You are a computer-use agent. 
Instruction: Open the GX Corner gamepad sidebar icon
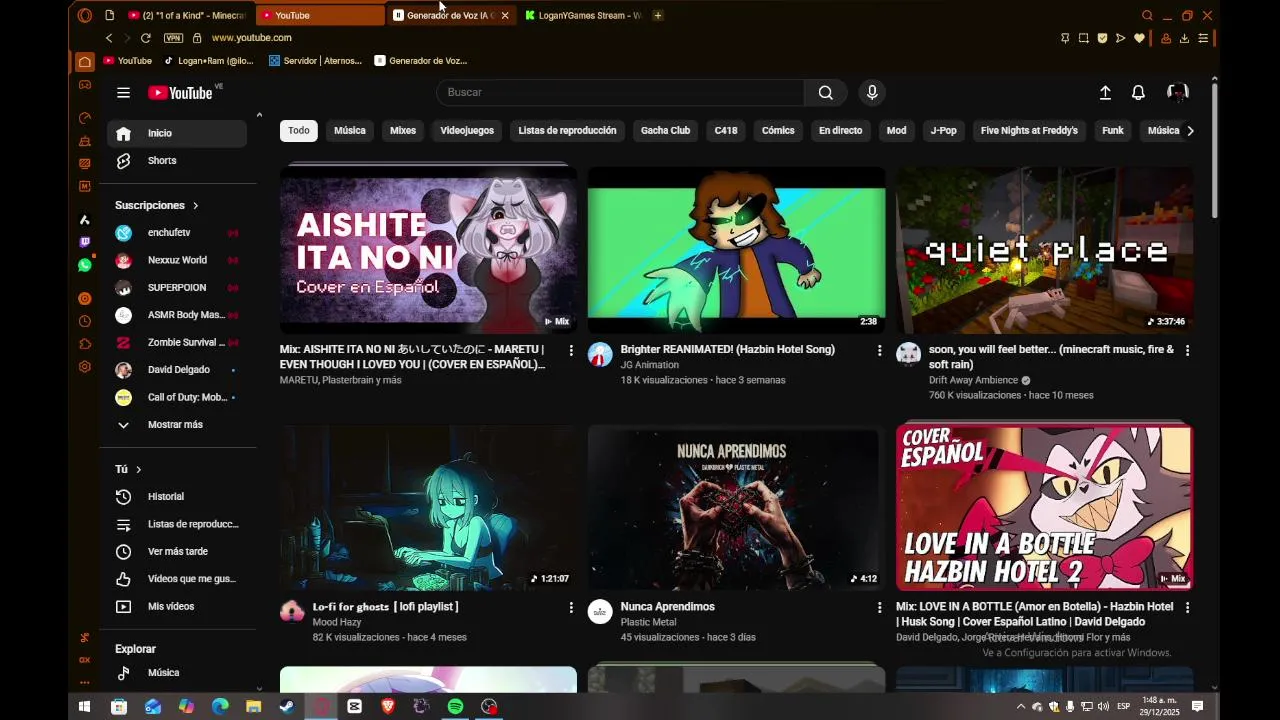click(85, 85)
